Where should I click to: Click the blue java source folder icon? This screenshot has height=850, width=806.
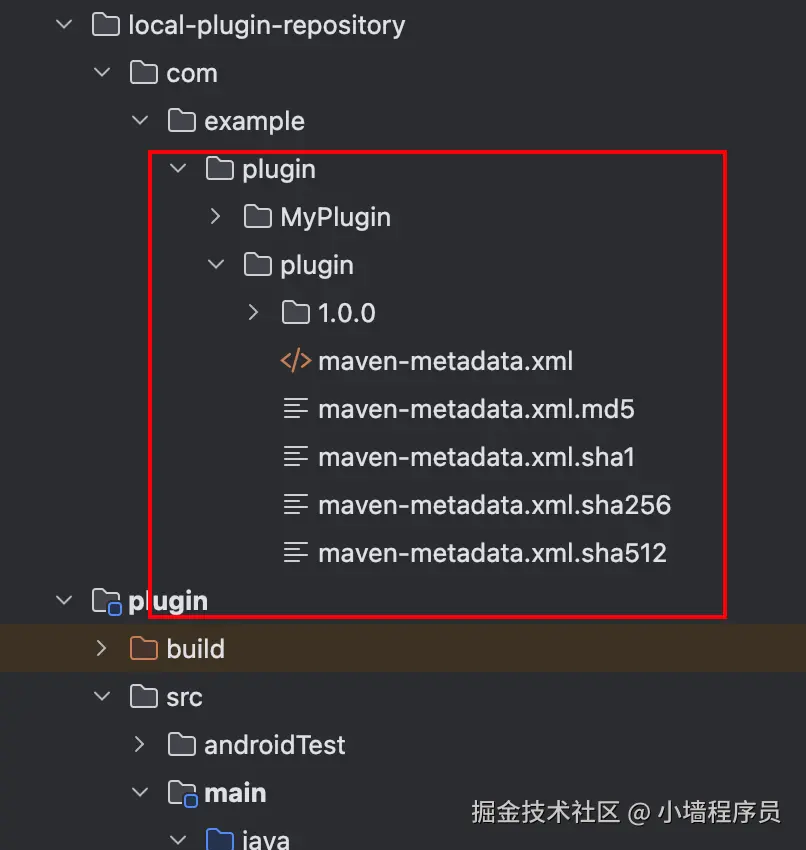click(x=220, y=839)
